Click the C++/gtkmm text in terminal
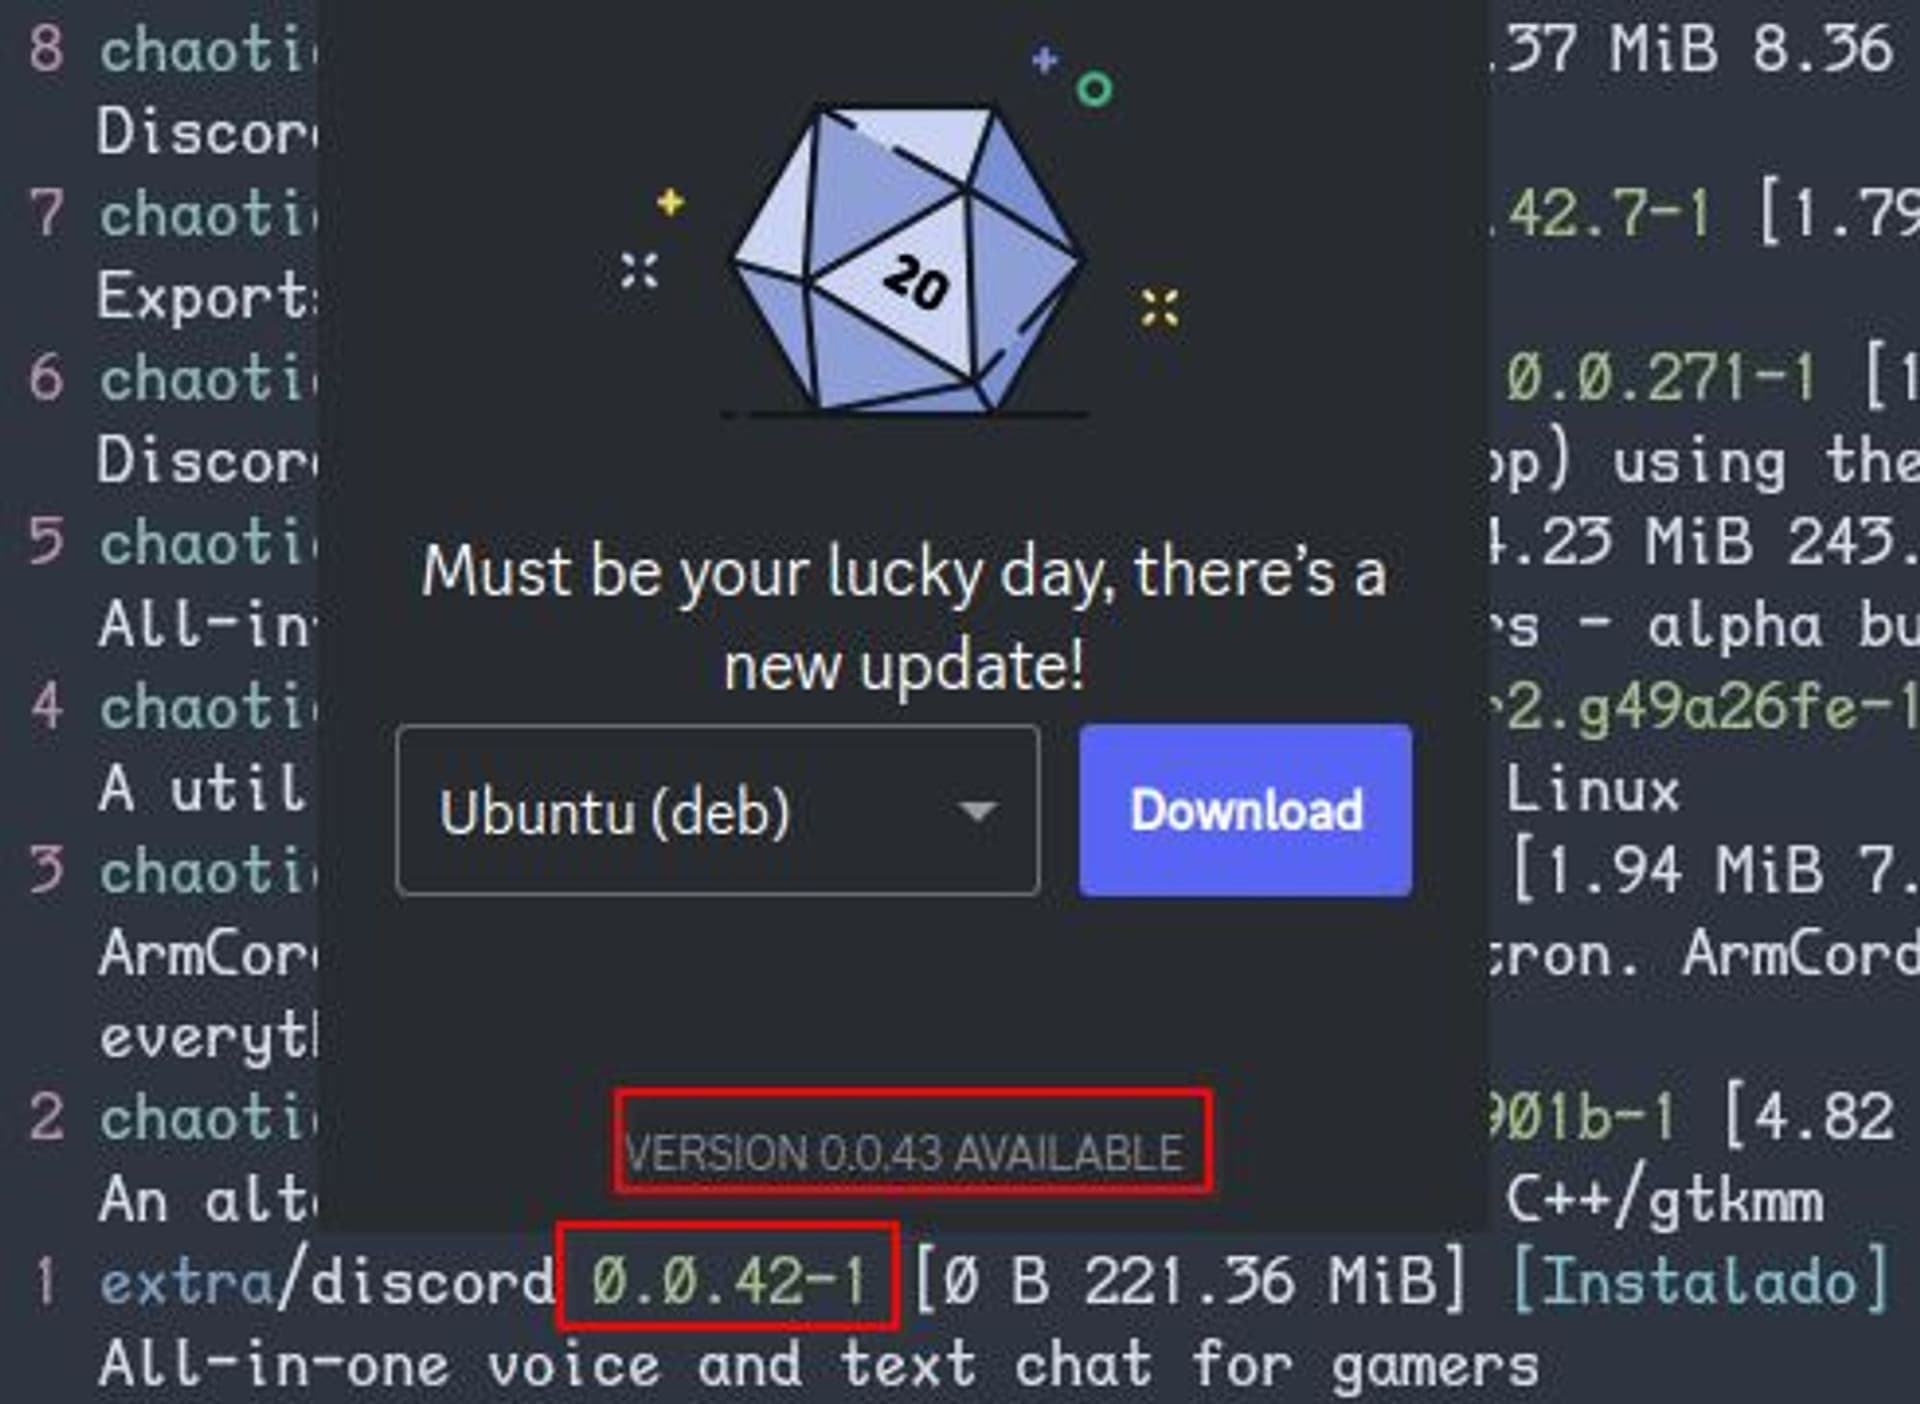The height and width of the screenshot is (1404, 1920). tap(1665, 1201)
